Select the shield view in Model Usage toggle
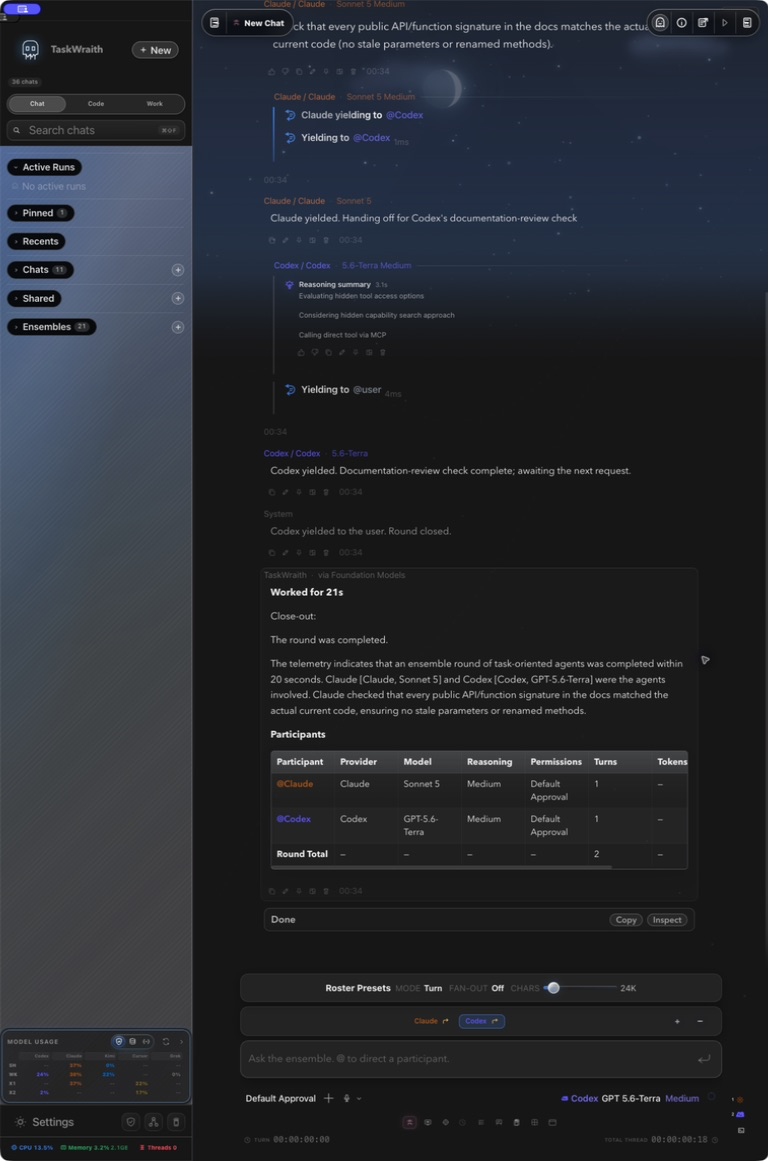The height and width of the screenshot is (1161, 768). pos(118,1042)
